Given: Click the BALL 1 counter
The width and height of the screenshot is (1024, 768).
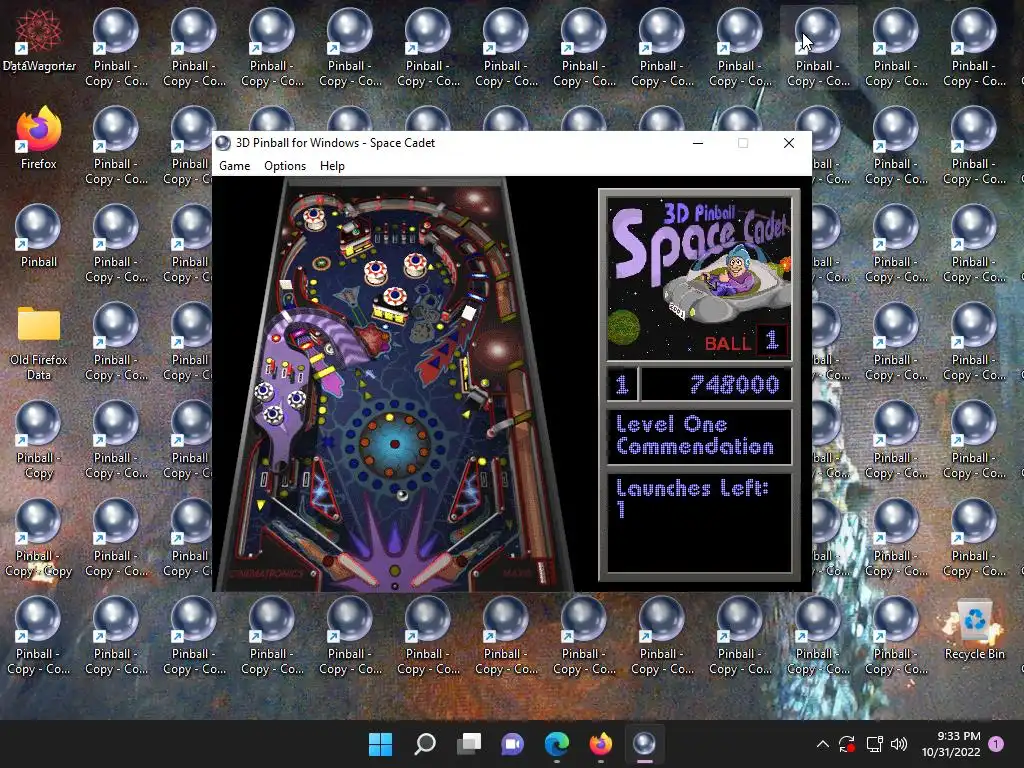Looking at the screenshot, I should 747,342.
